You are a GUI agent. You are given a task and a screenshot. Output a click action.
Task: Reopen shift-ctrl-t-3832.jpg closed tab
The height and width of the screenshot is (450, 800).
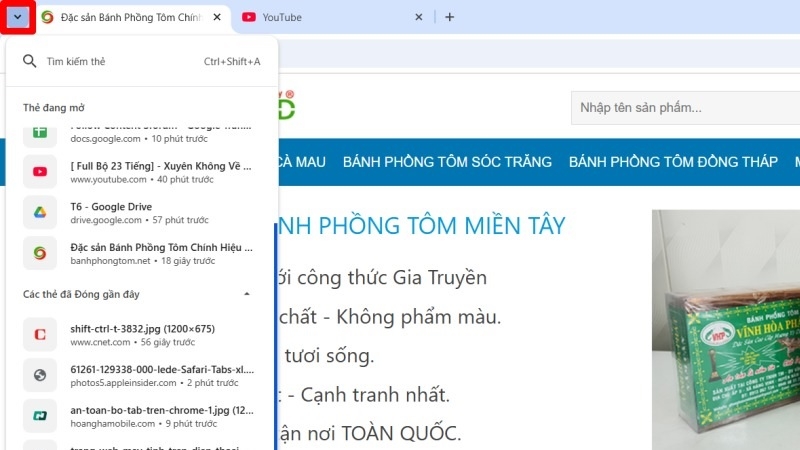(x=142, y=335)
